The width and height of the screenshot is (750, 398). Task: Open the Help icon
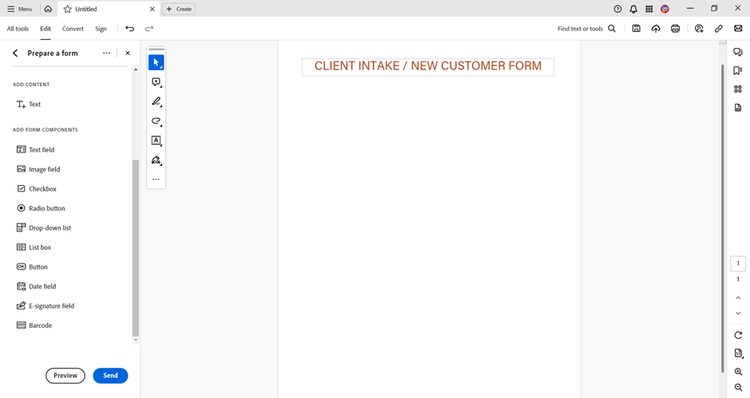pyautogui.click(x=618, y=9)
